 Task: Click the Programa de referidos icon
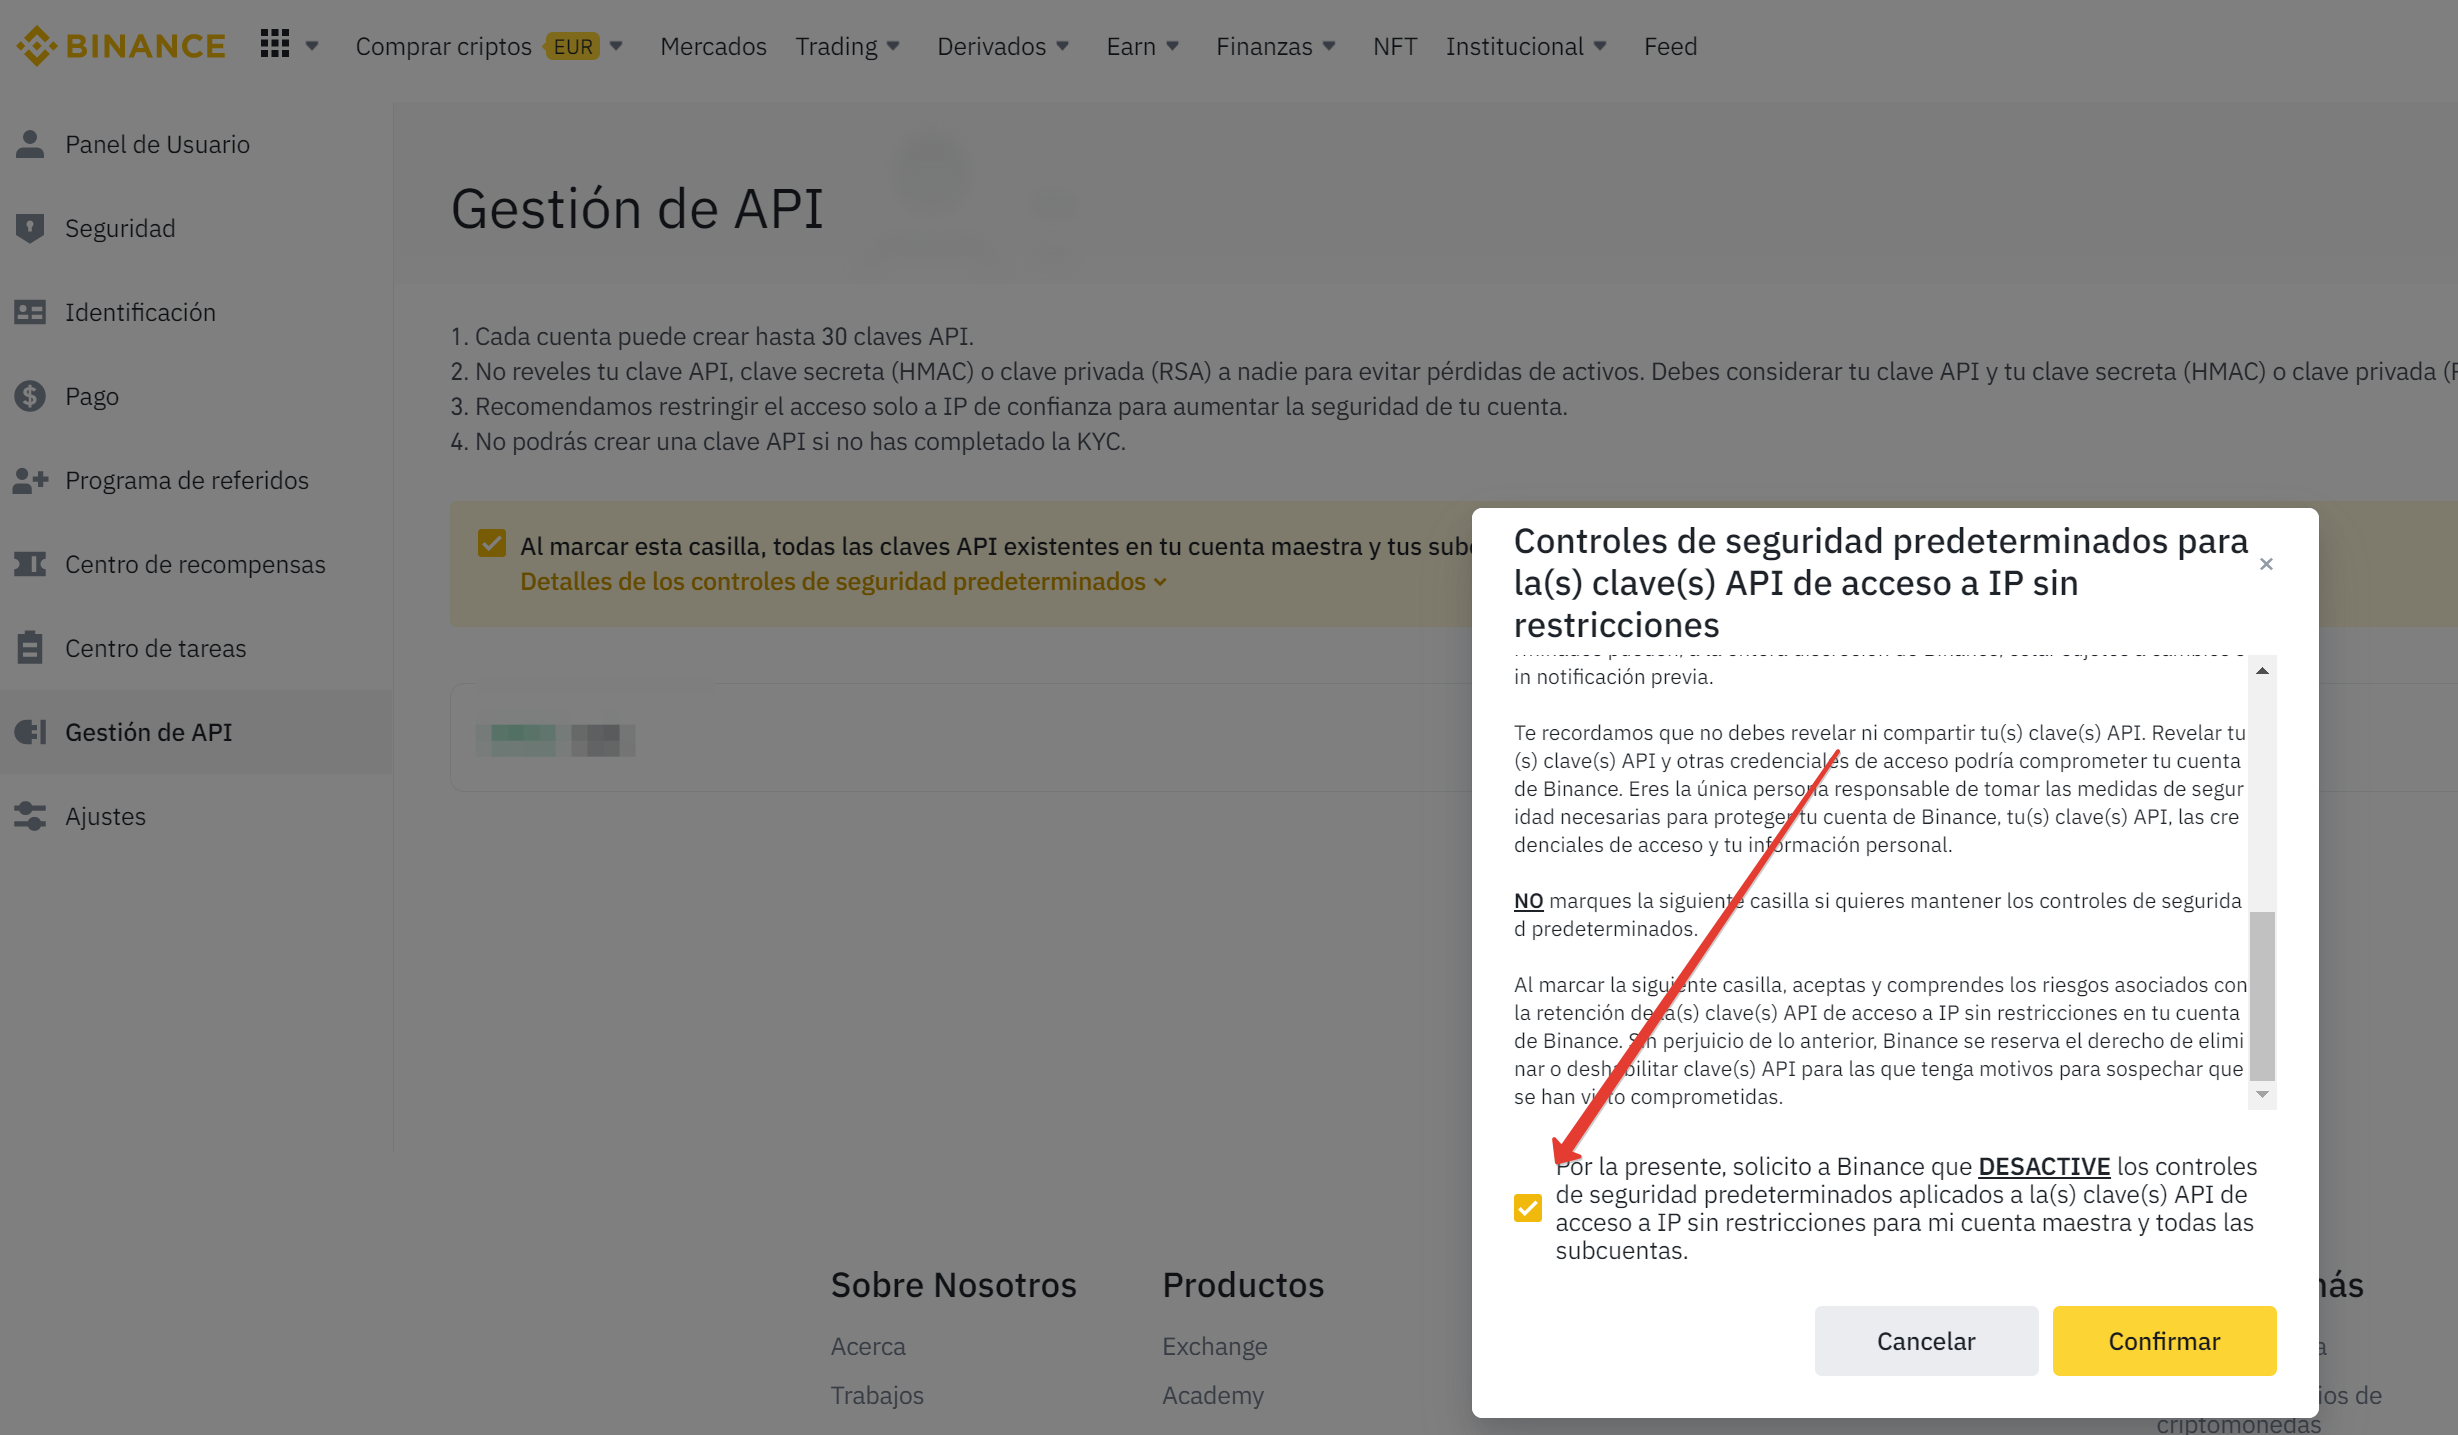[30, 480]
